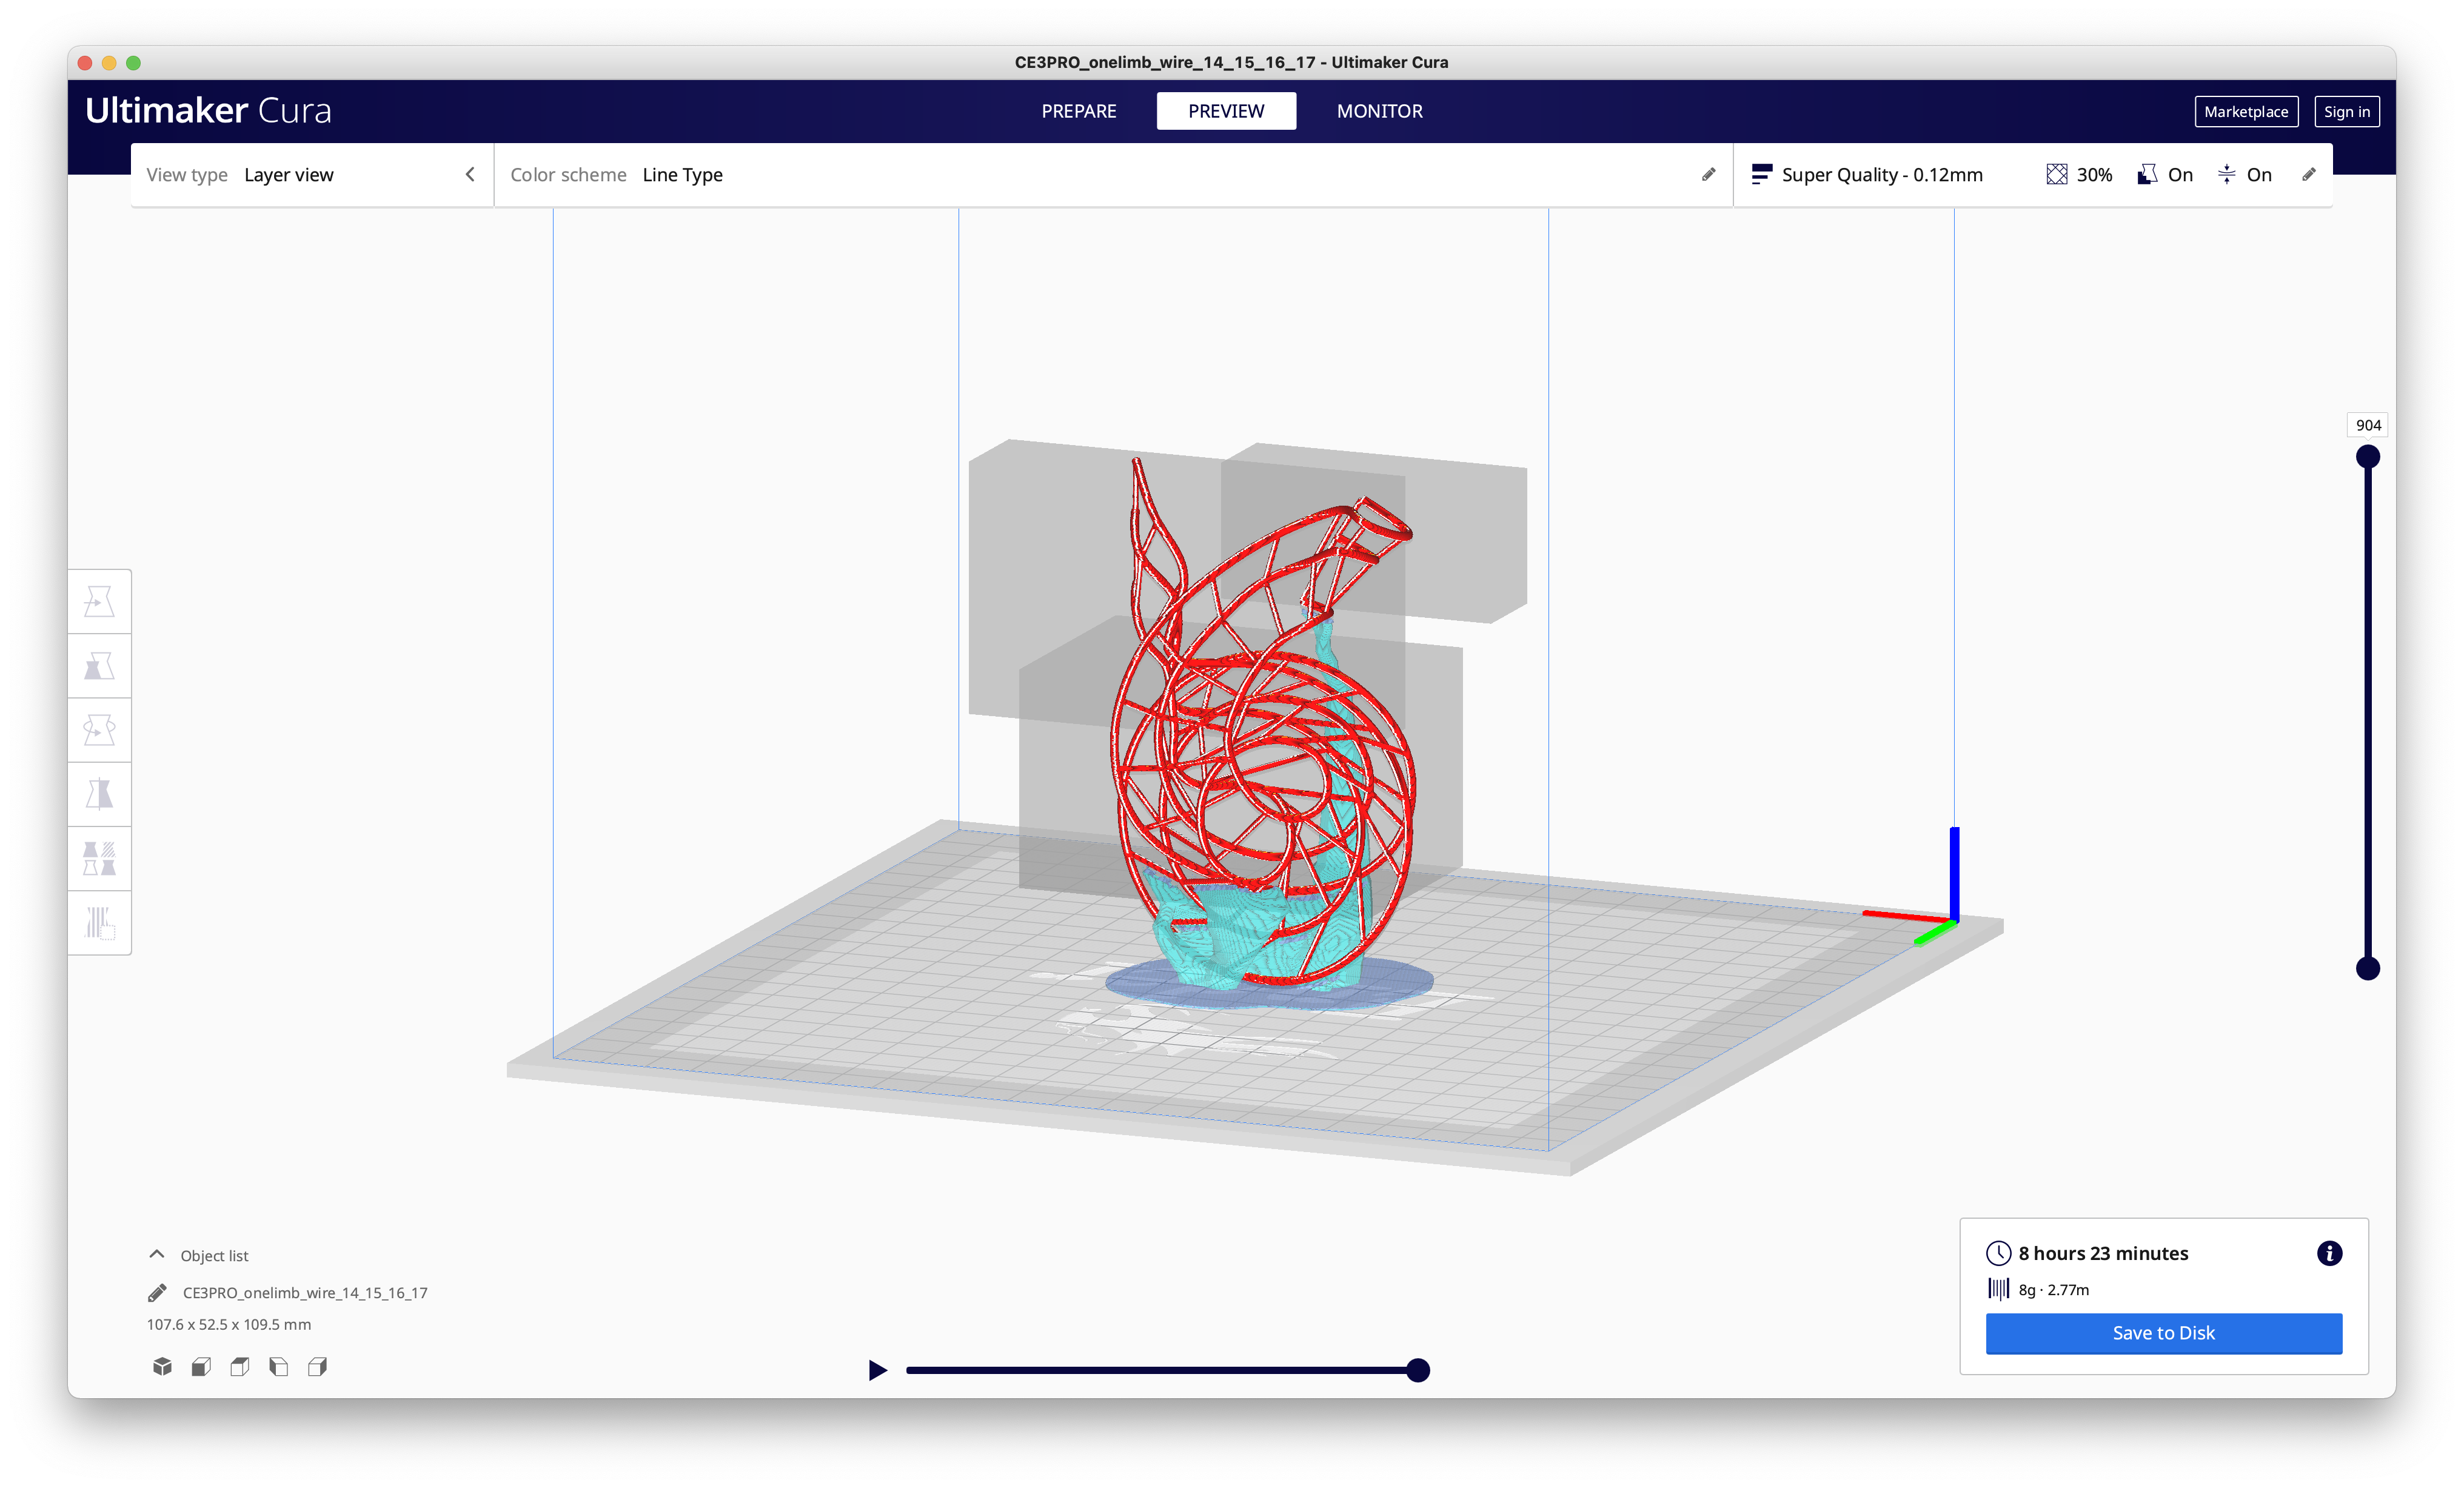2464x1488 pixels.
Task: Click the print time info icon
Action: coord(2329,1253)
